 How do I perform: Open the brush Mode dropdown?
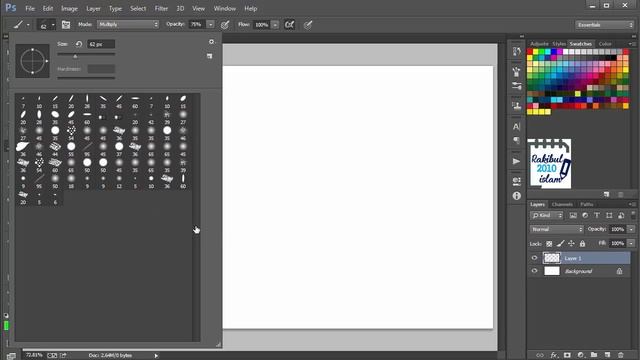tap(128, 24)
